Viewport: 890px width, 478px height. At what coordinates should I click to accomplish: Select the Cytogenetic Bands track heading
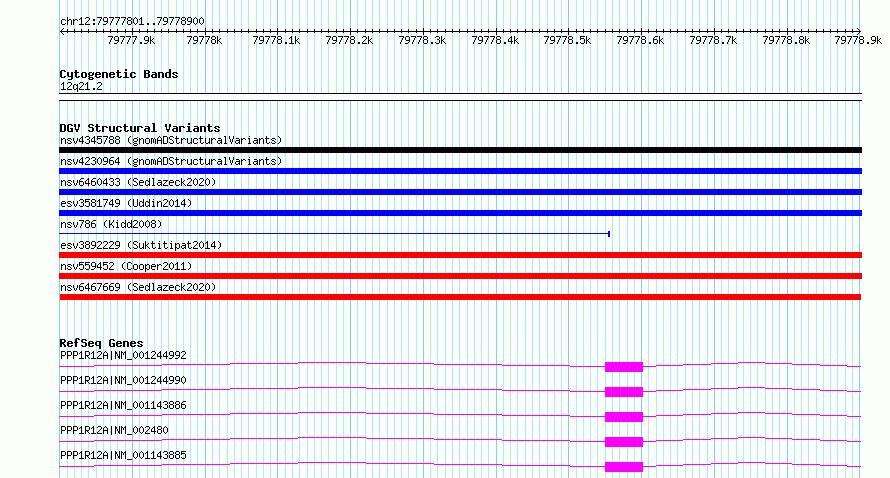[119, 74]
